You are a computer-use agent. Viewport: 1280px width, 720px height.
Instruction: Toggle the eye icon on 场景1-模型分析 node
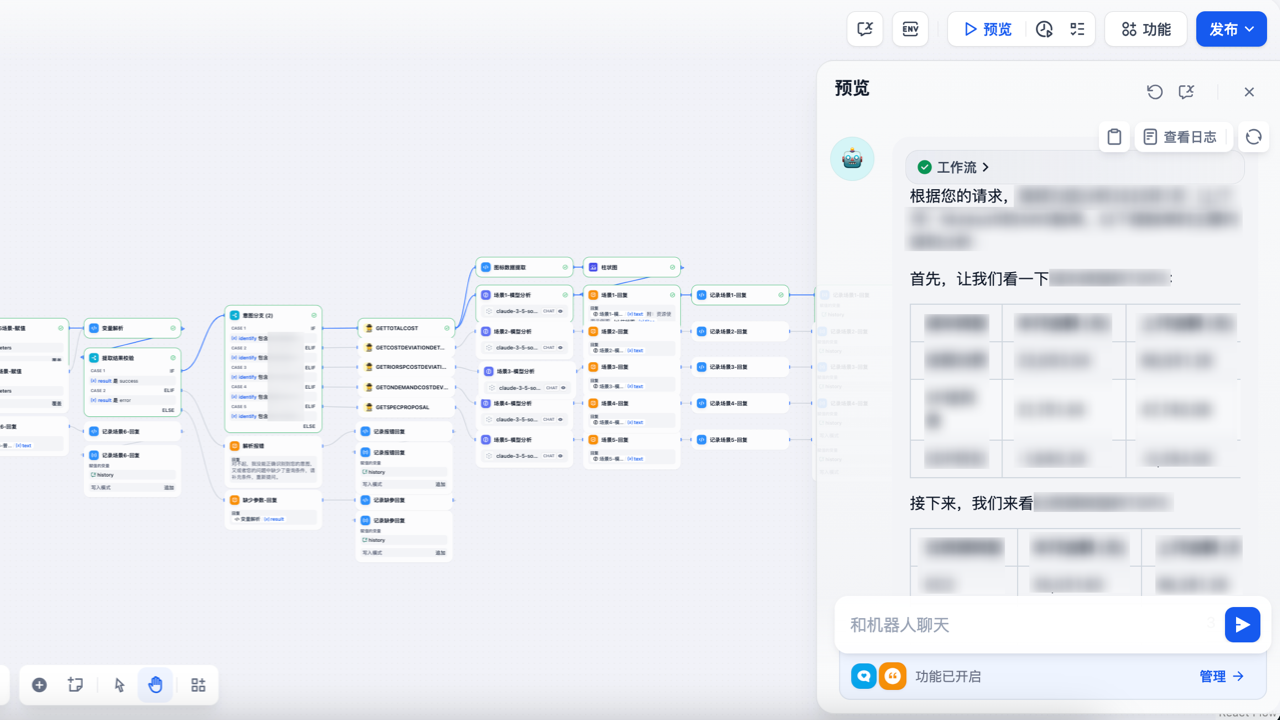(561, 311)
